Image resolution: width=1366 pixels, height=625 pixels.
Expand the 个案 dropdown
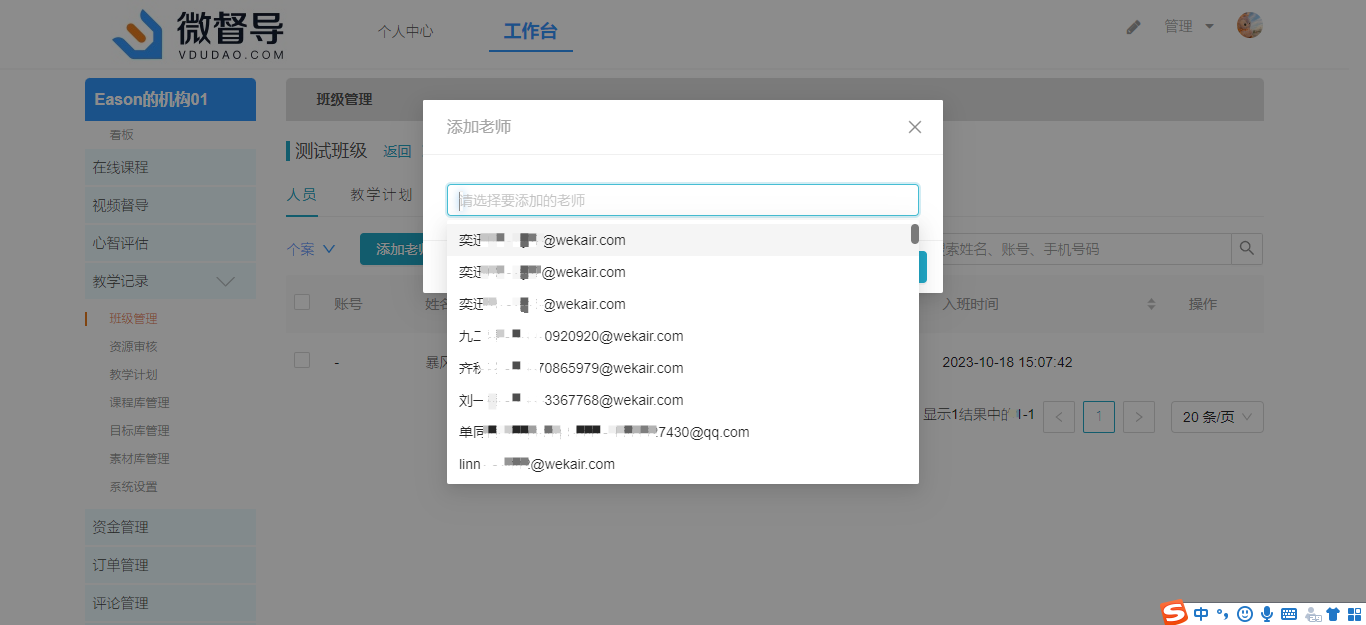[x=311, y=249]
